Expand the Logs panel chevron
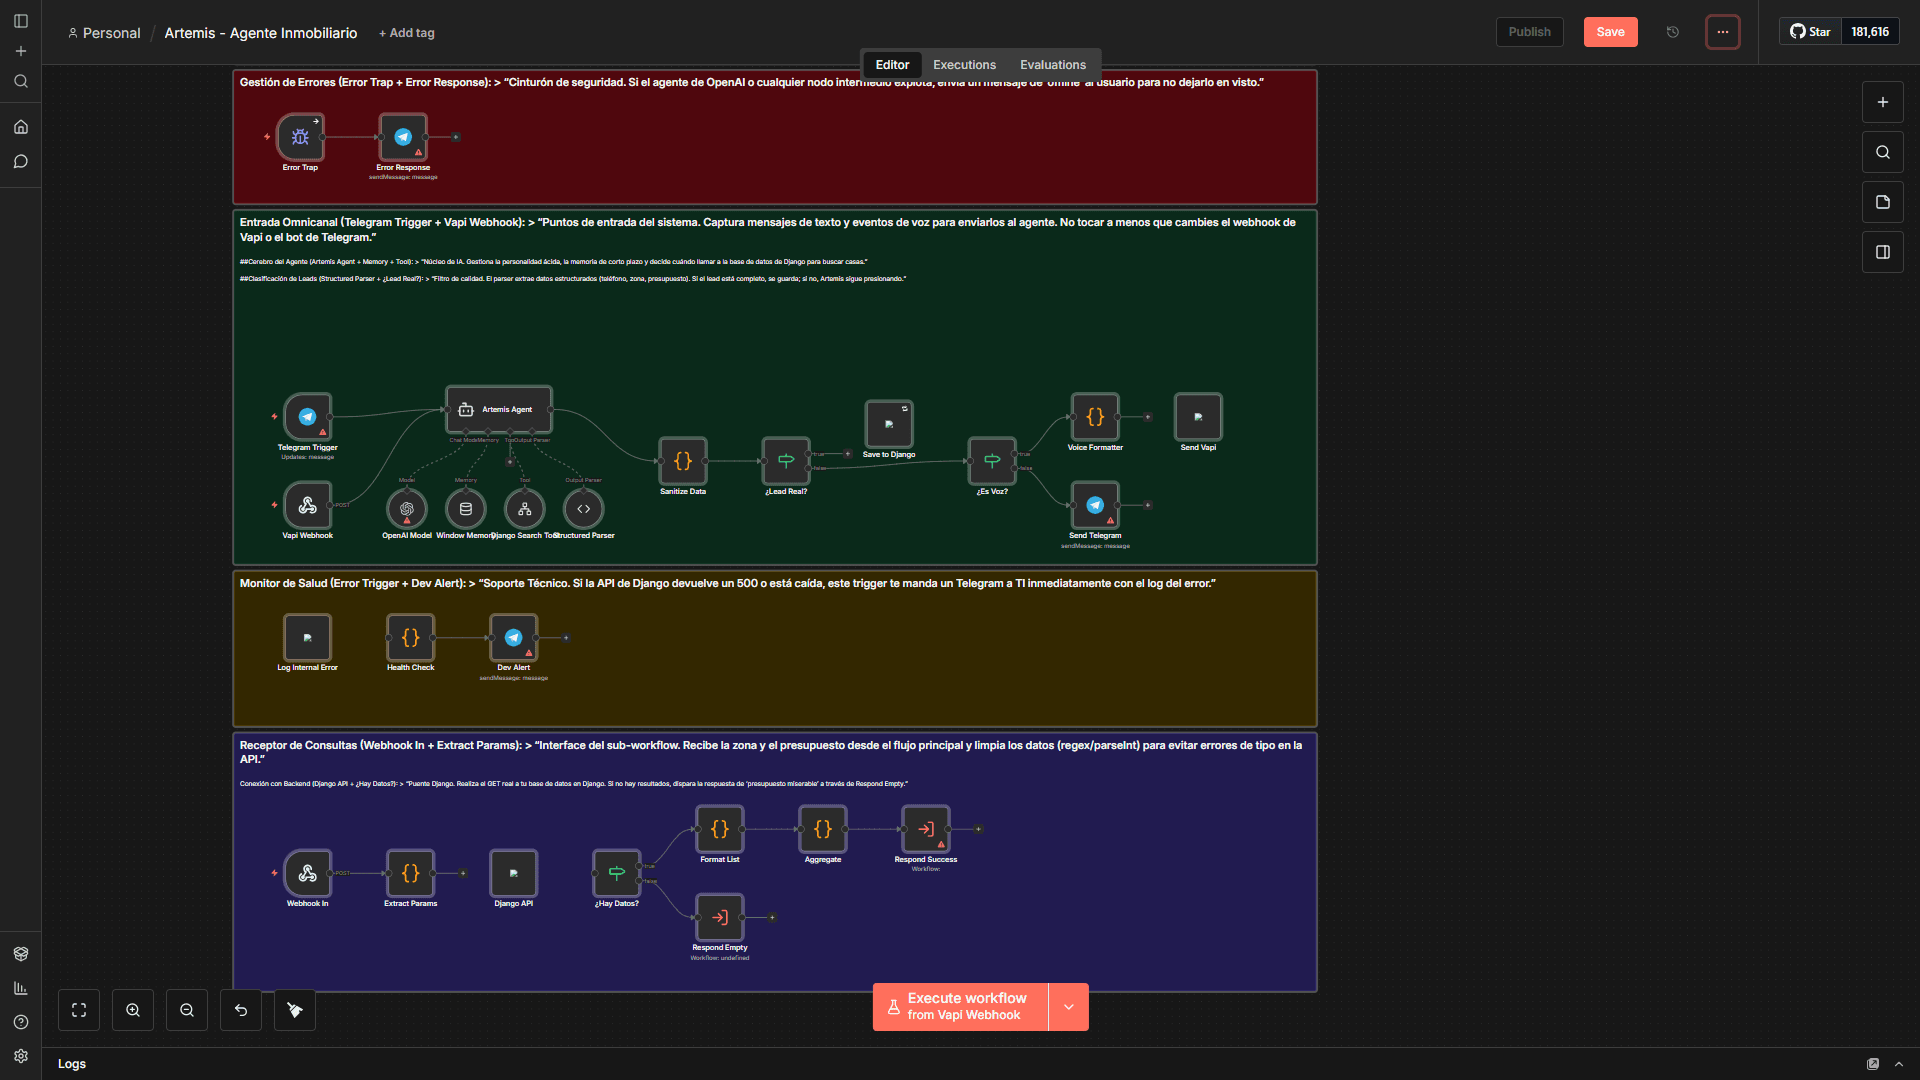 point(1899,1064)
